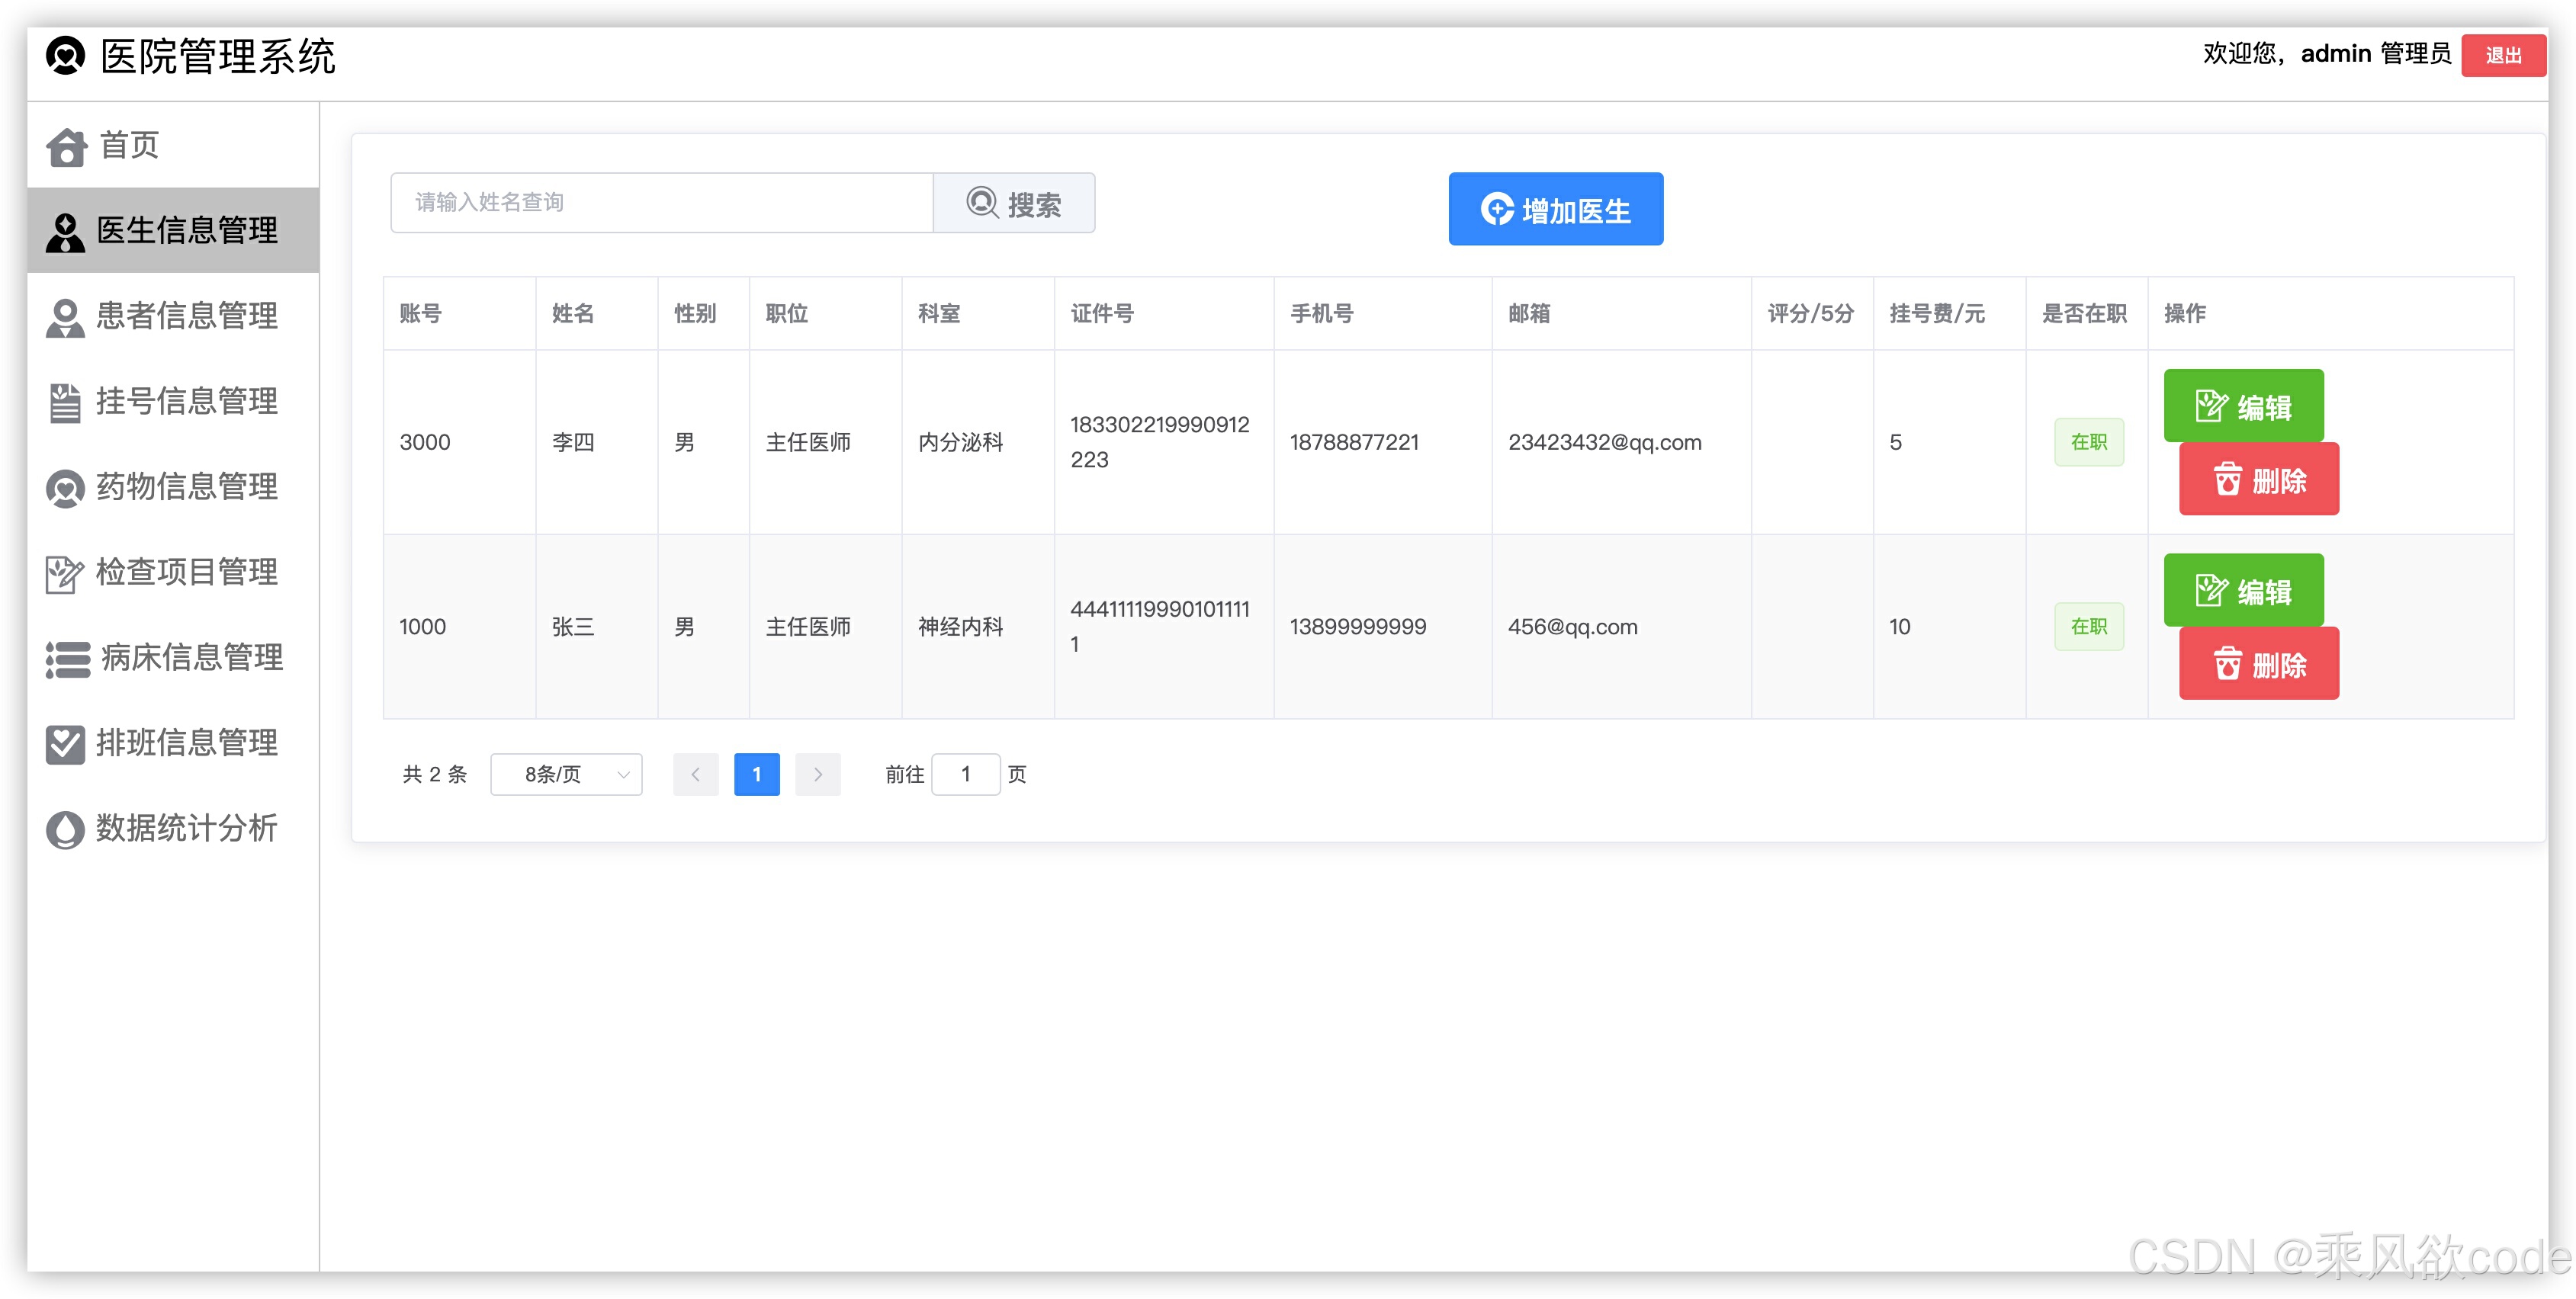Click the 前往 page number input field
Image resolution: width=2576 pixels, height=1299 pixels.
[965, 773]
